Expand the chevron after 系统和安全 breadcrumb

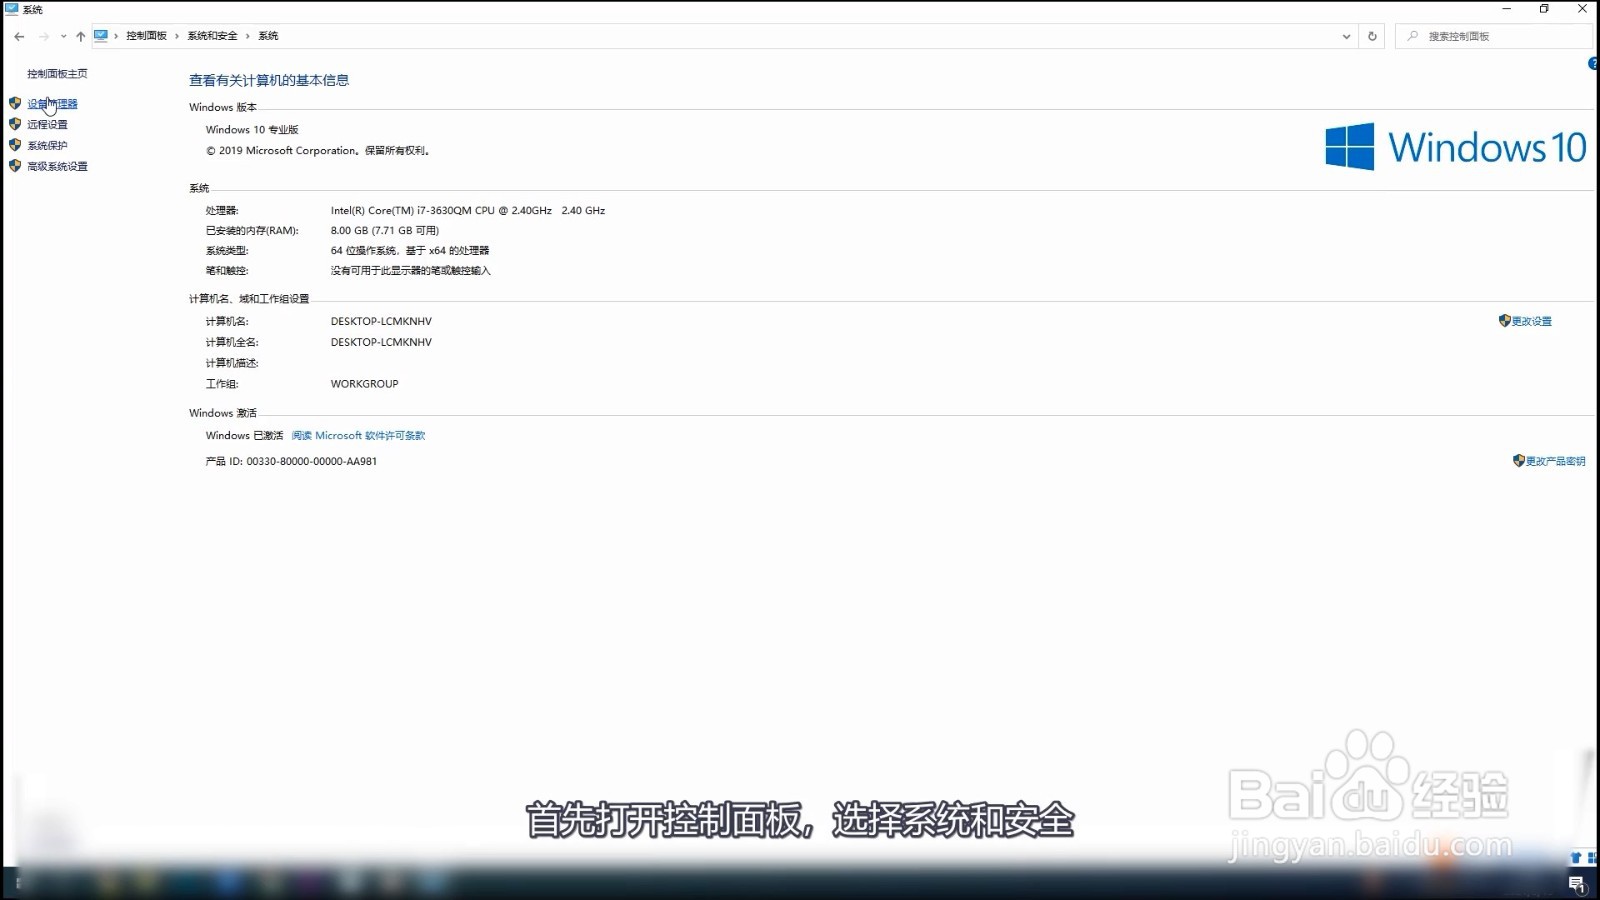point(248,36)
